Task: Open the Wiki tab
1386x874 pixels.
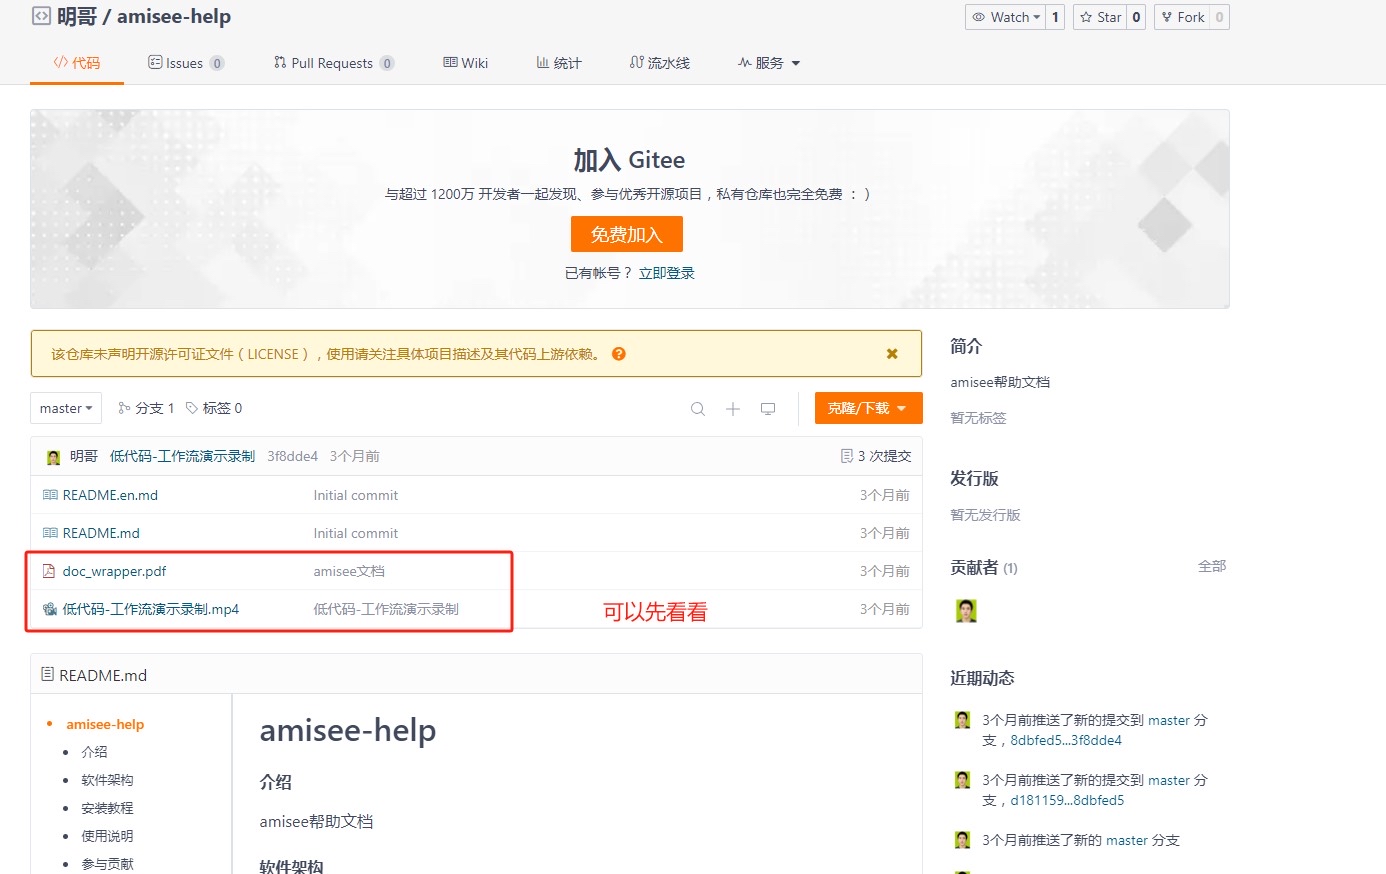Action: coord(466,63)
